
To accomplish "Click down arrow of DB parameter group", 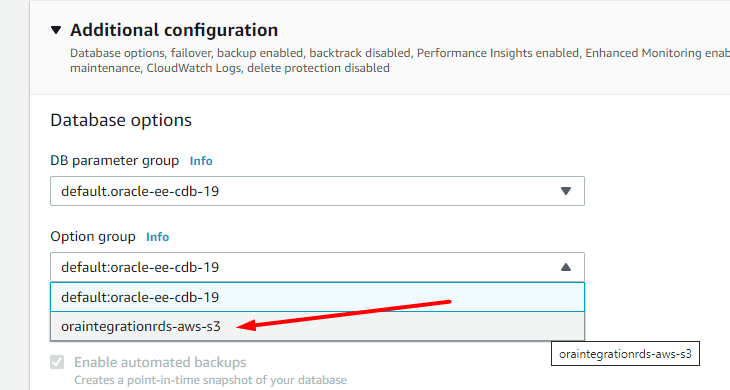I will [x=566, y=191].
